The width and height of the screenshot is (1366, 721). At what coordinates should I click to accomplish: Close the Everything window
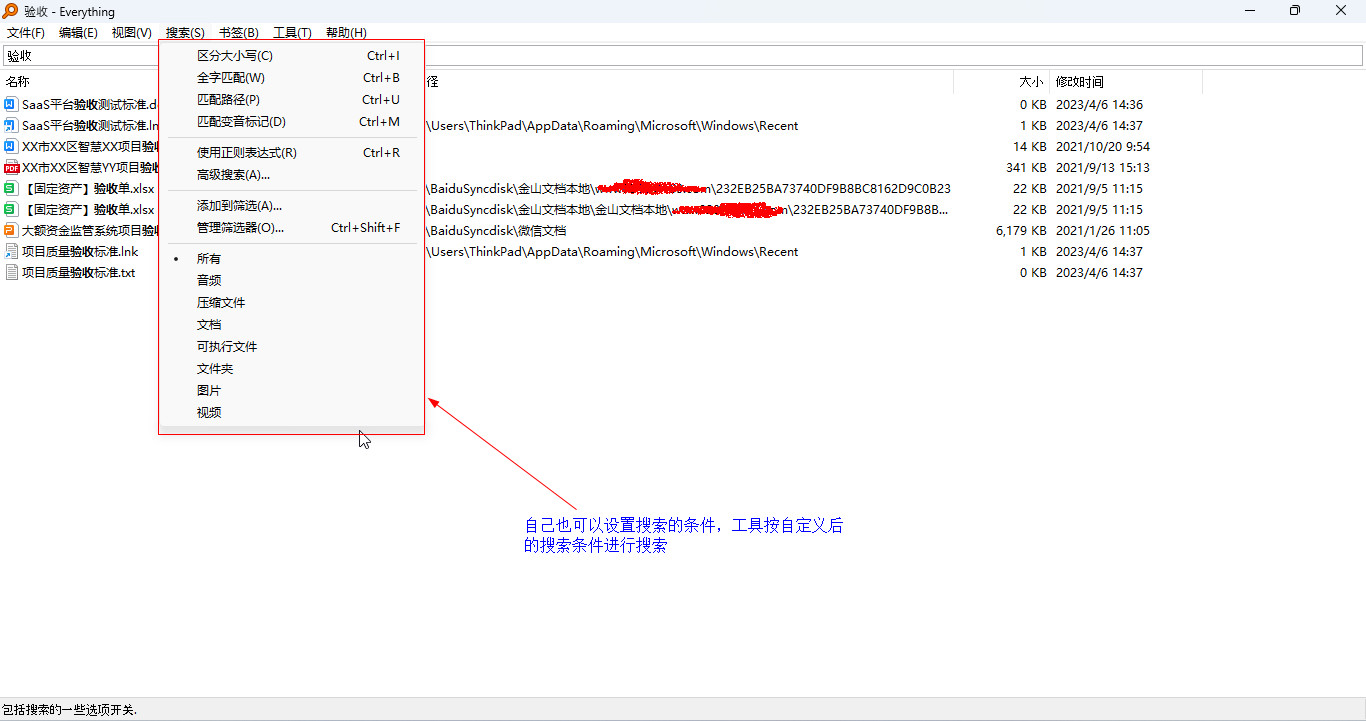point(1342,11)
